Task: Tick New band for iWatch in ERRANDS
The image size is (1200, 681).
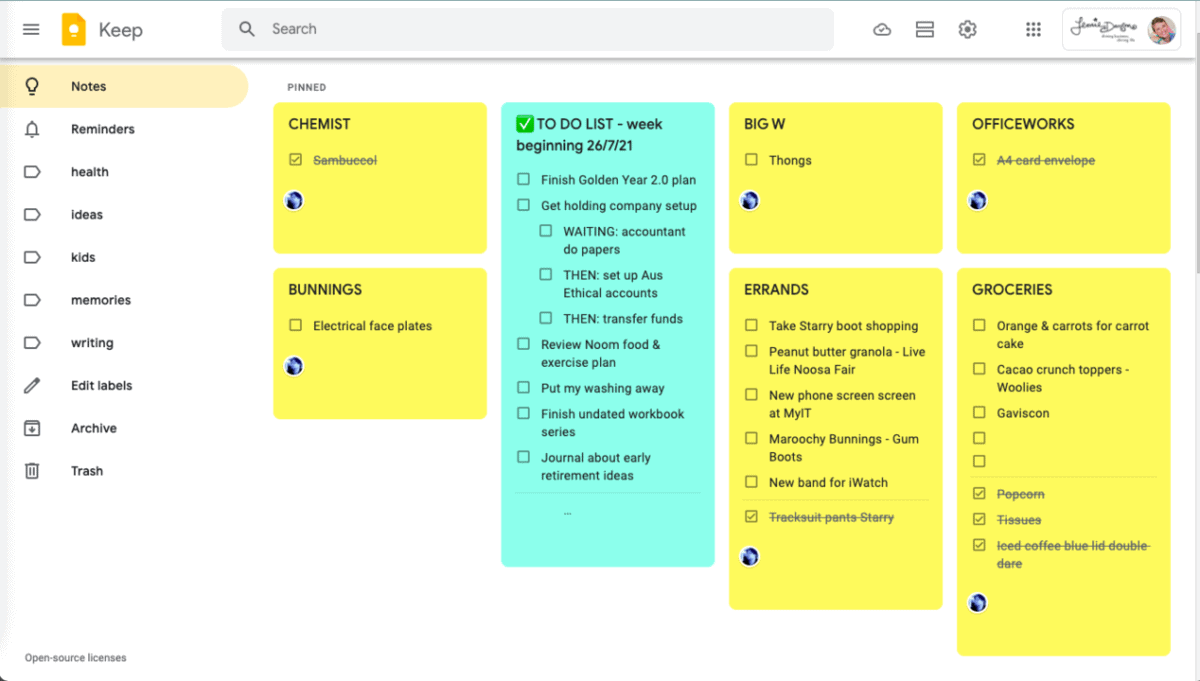Action: point(751,482)
